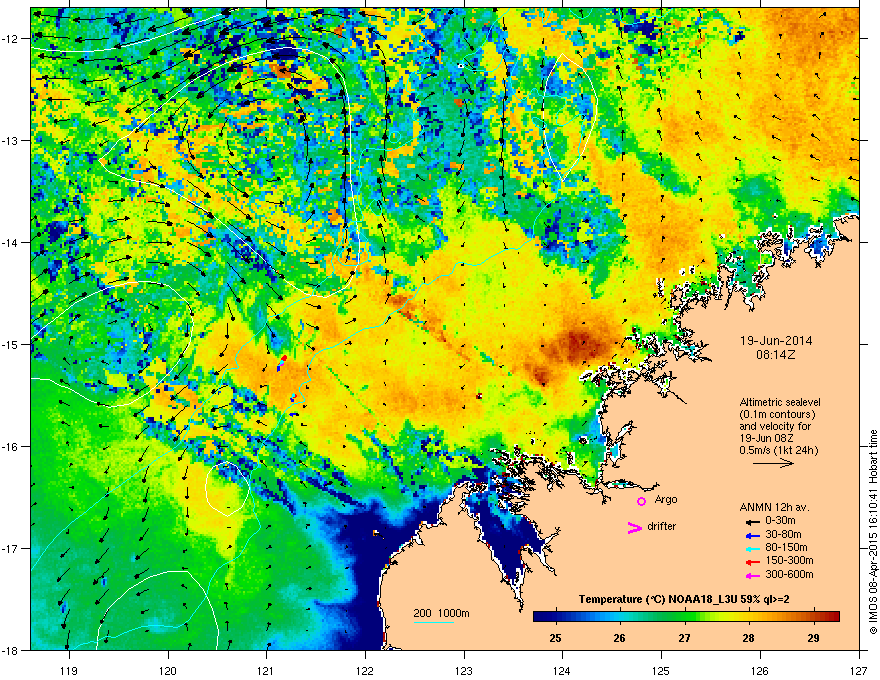Click the latitude axis label -18
The height and width of the screenshot is (680, 880).
click(10, 650)
